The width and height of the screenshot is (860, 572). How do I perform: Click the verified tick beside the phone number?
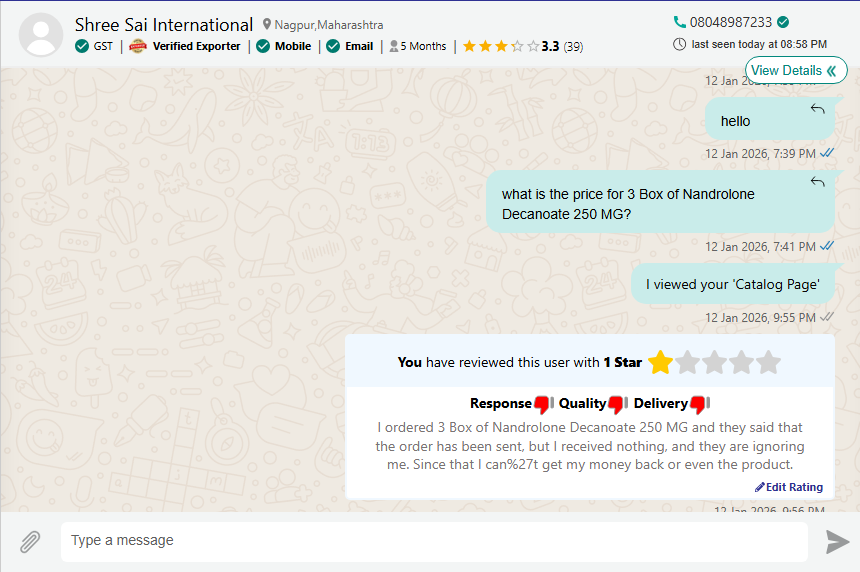coord(783,22)
